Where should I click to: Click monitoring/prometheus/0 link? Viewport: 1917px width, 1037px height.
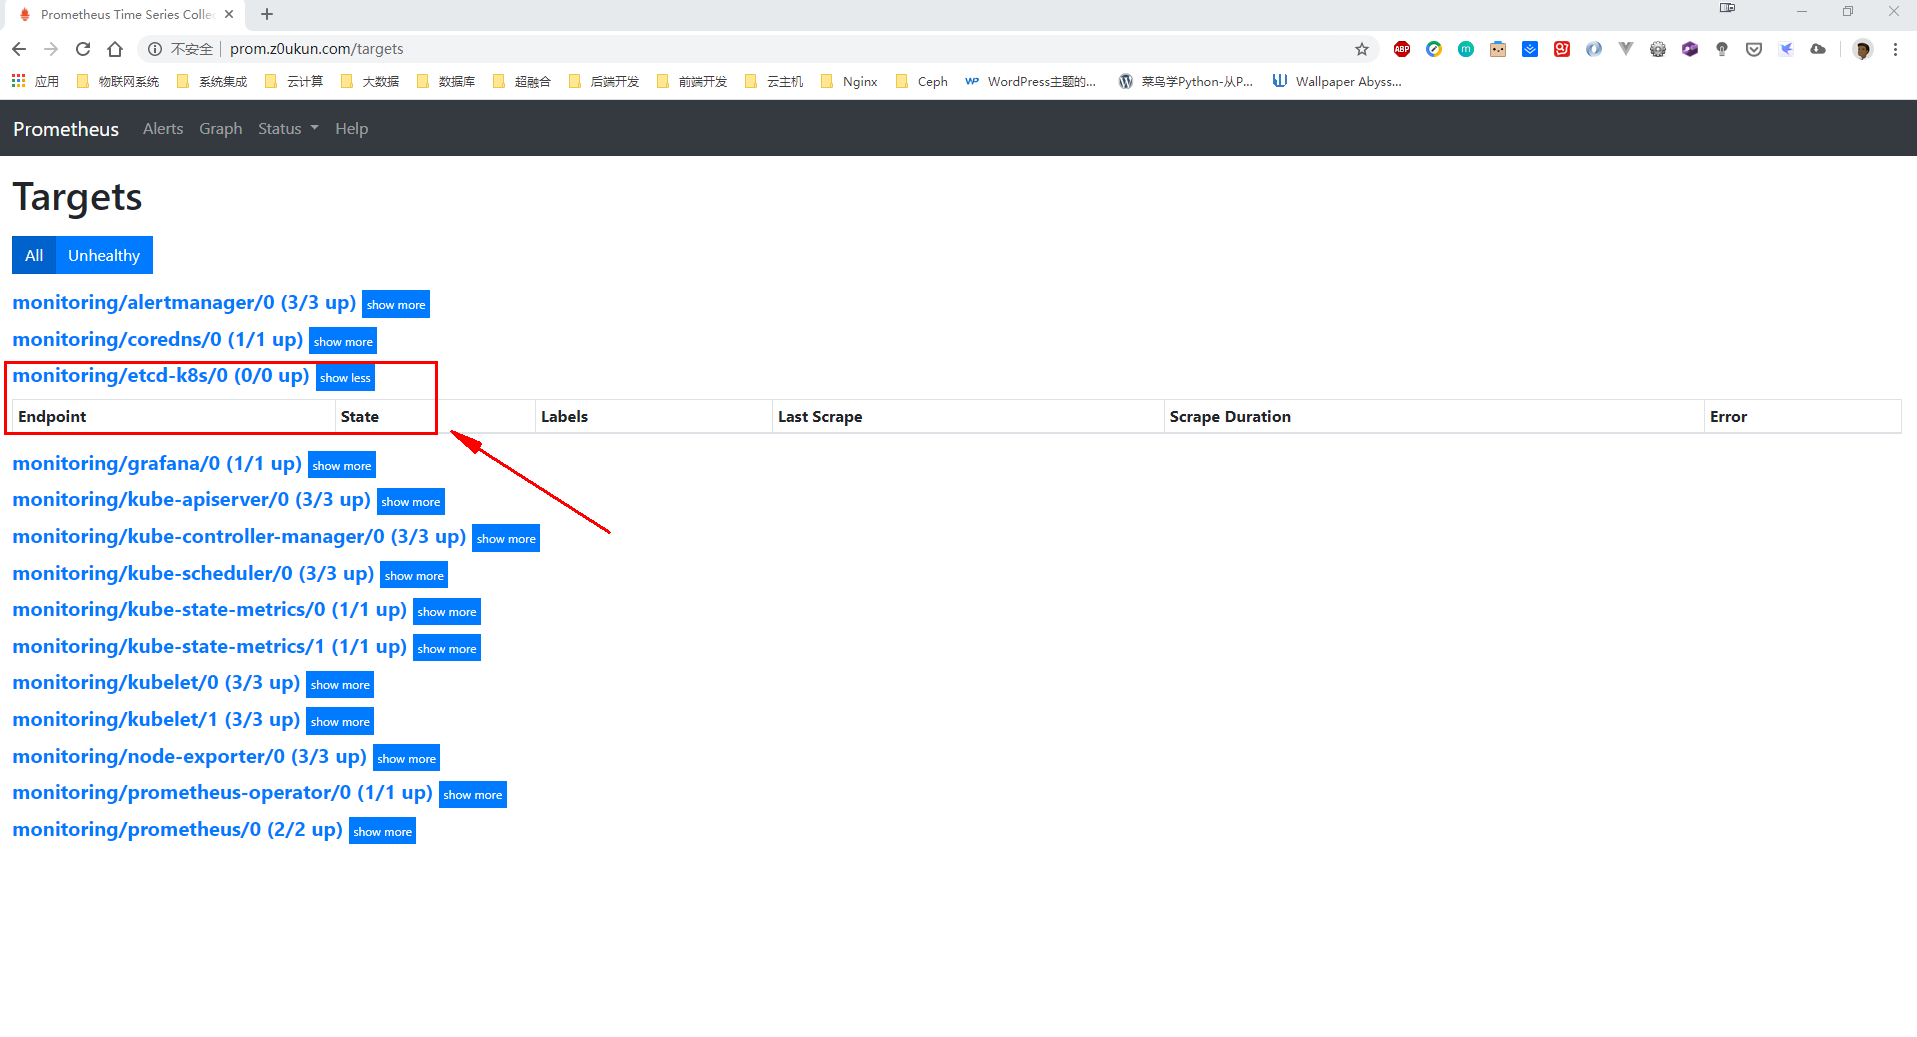click(x=178, y=829)
